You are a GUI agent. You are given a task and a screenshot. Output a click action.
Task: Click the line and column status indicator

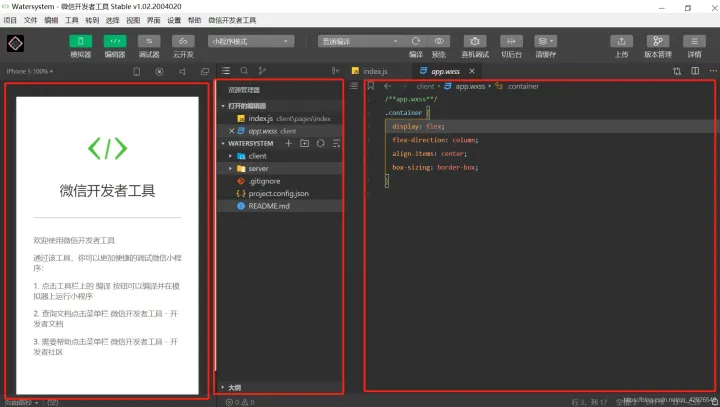coord(589,402)
